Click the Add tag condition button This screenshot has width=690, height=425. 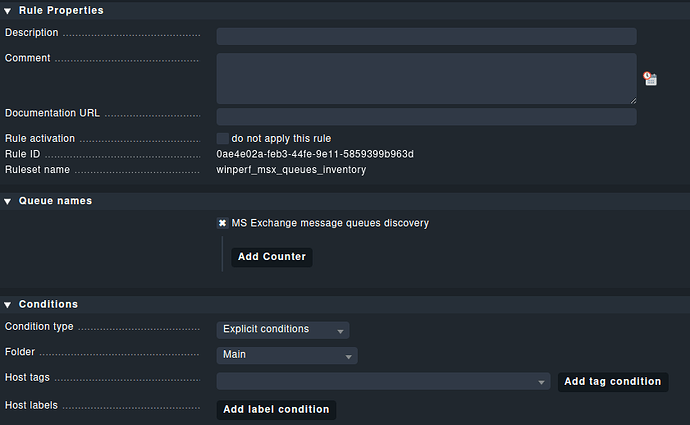[612, 381]
